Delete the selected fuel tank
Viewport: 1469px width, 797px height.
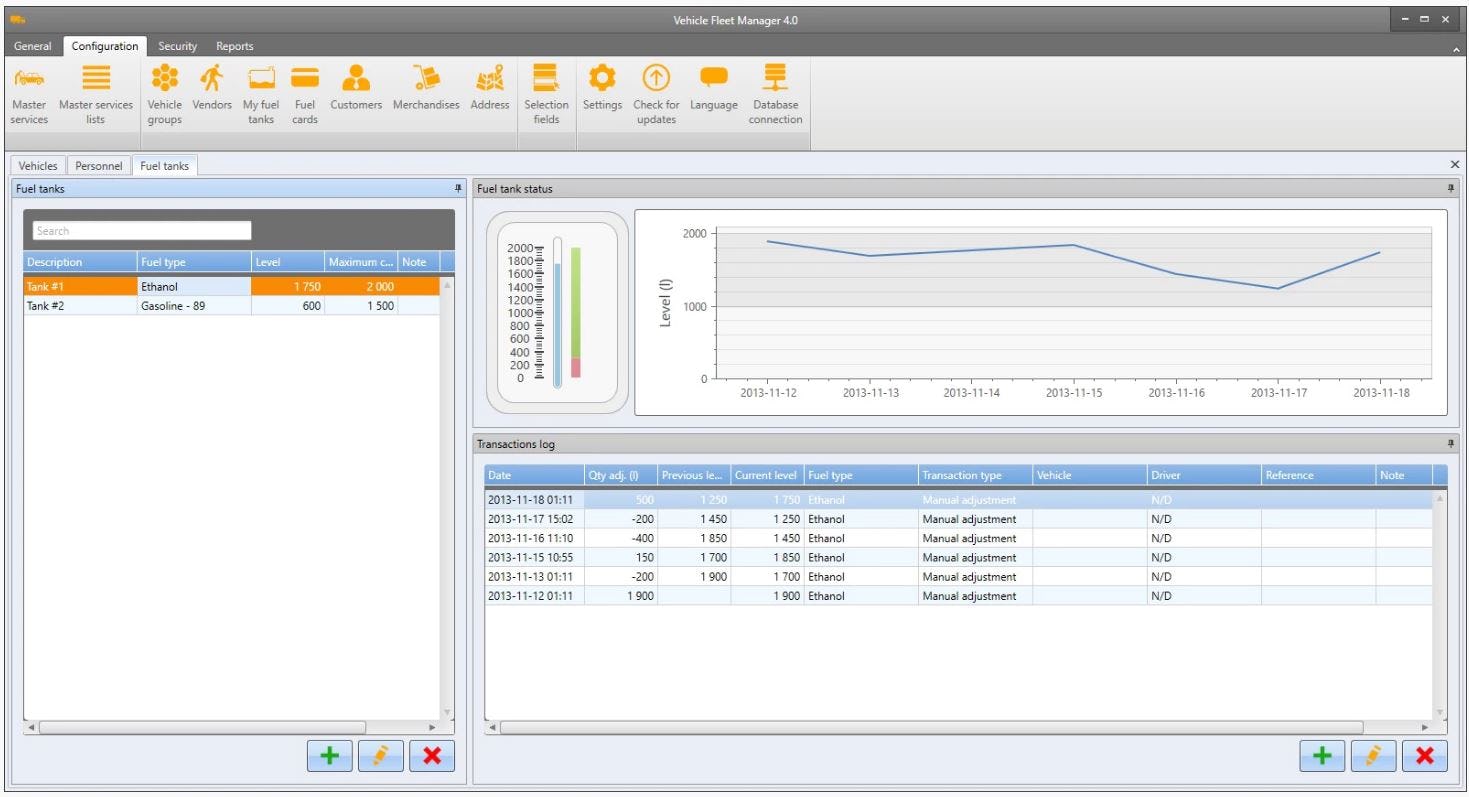[x=432, y=756]
